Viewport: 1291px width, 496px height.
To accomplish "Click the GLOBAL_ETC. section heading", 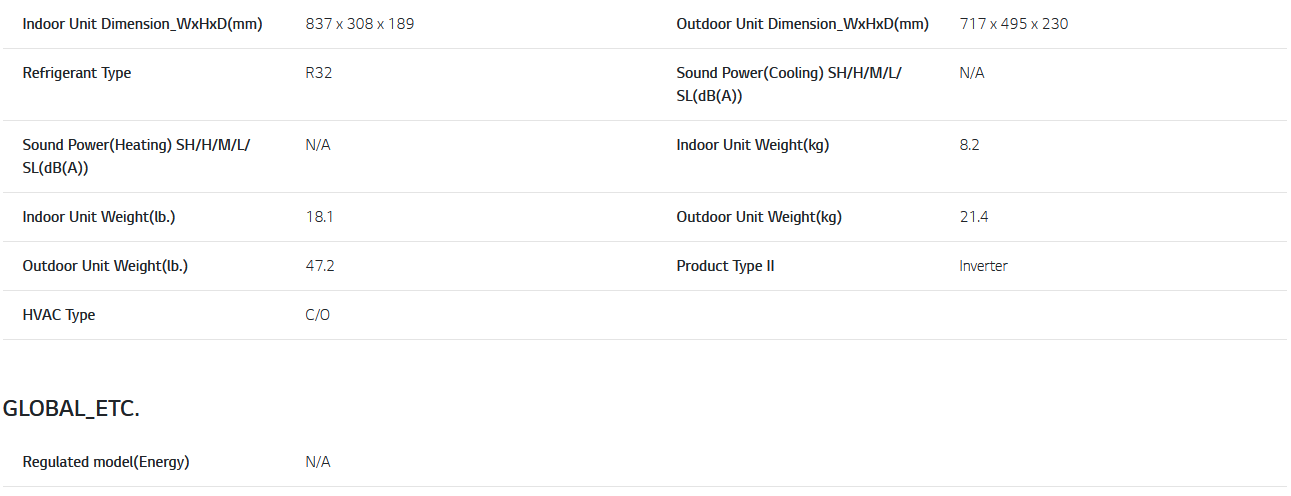I will (x=71, y=408).
